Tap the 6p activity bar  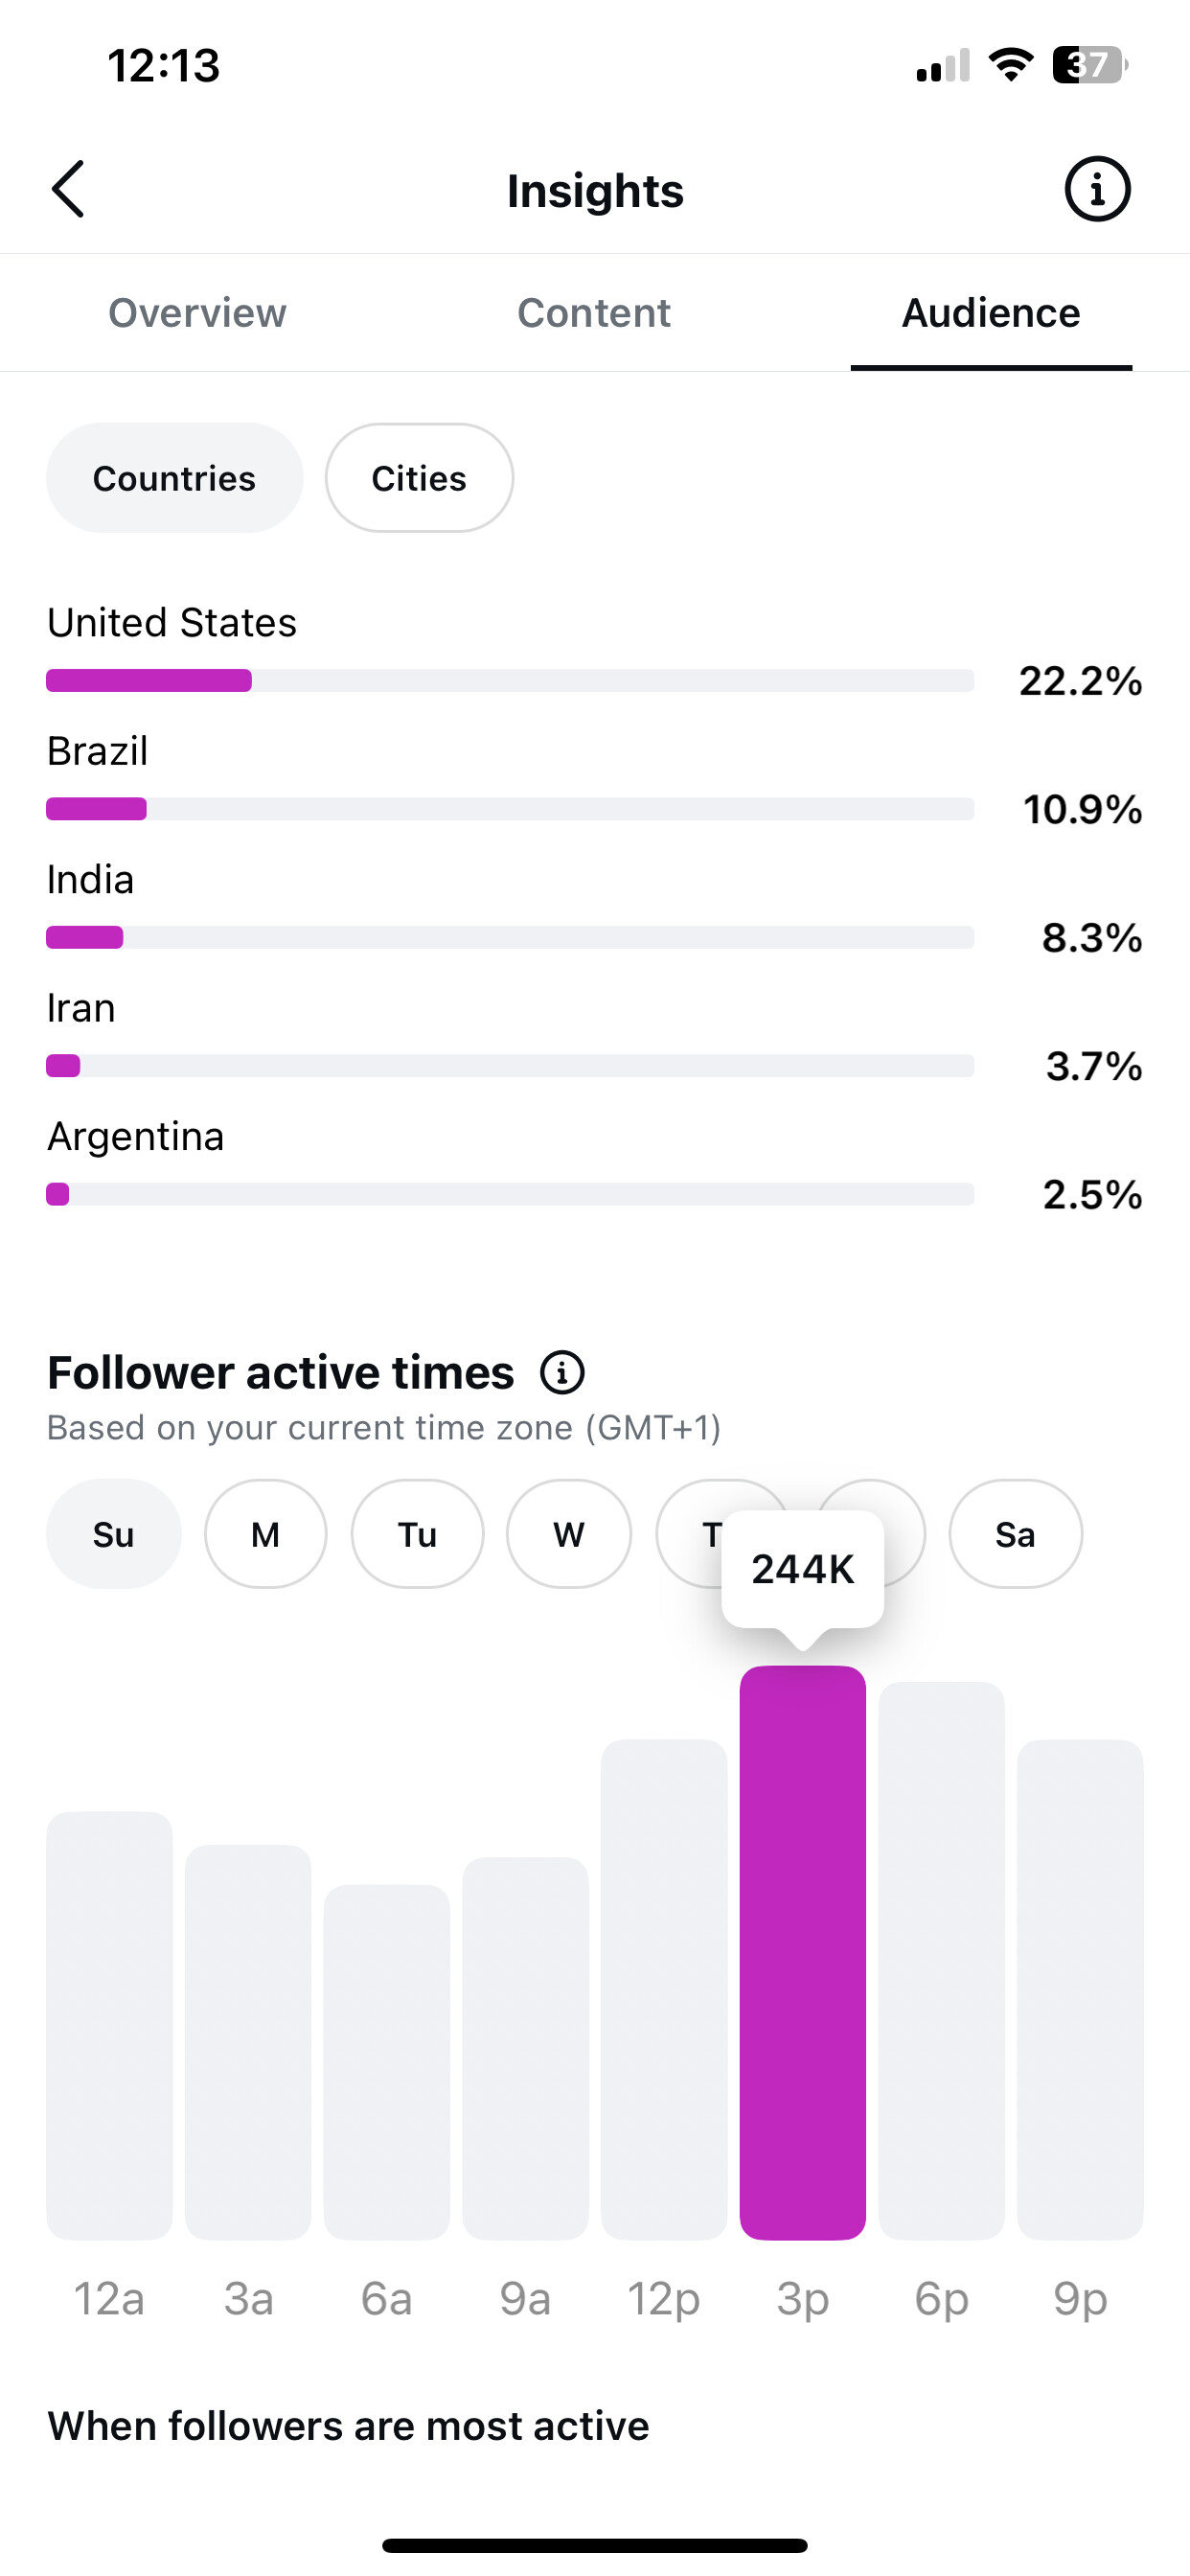[x=941, y=1960]
